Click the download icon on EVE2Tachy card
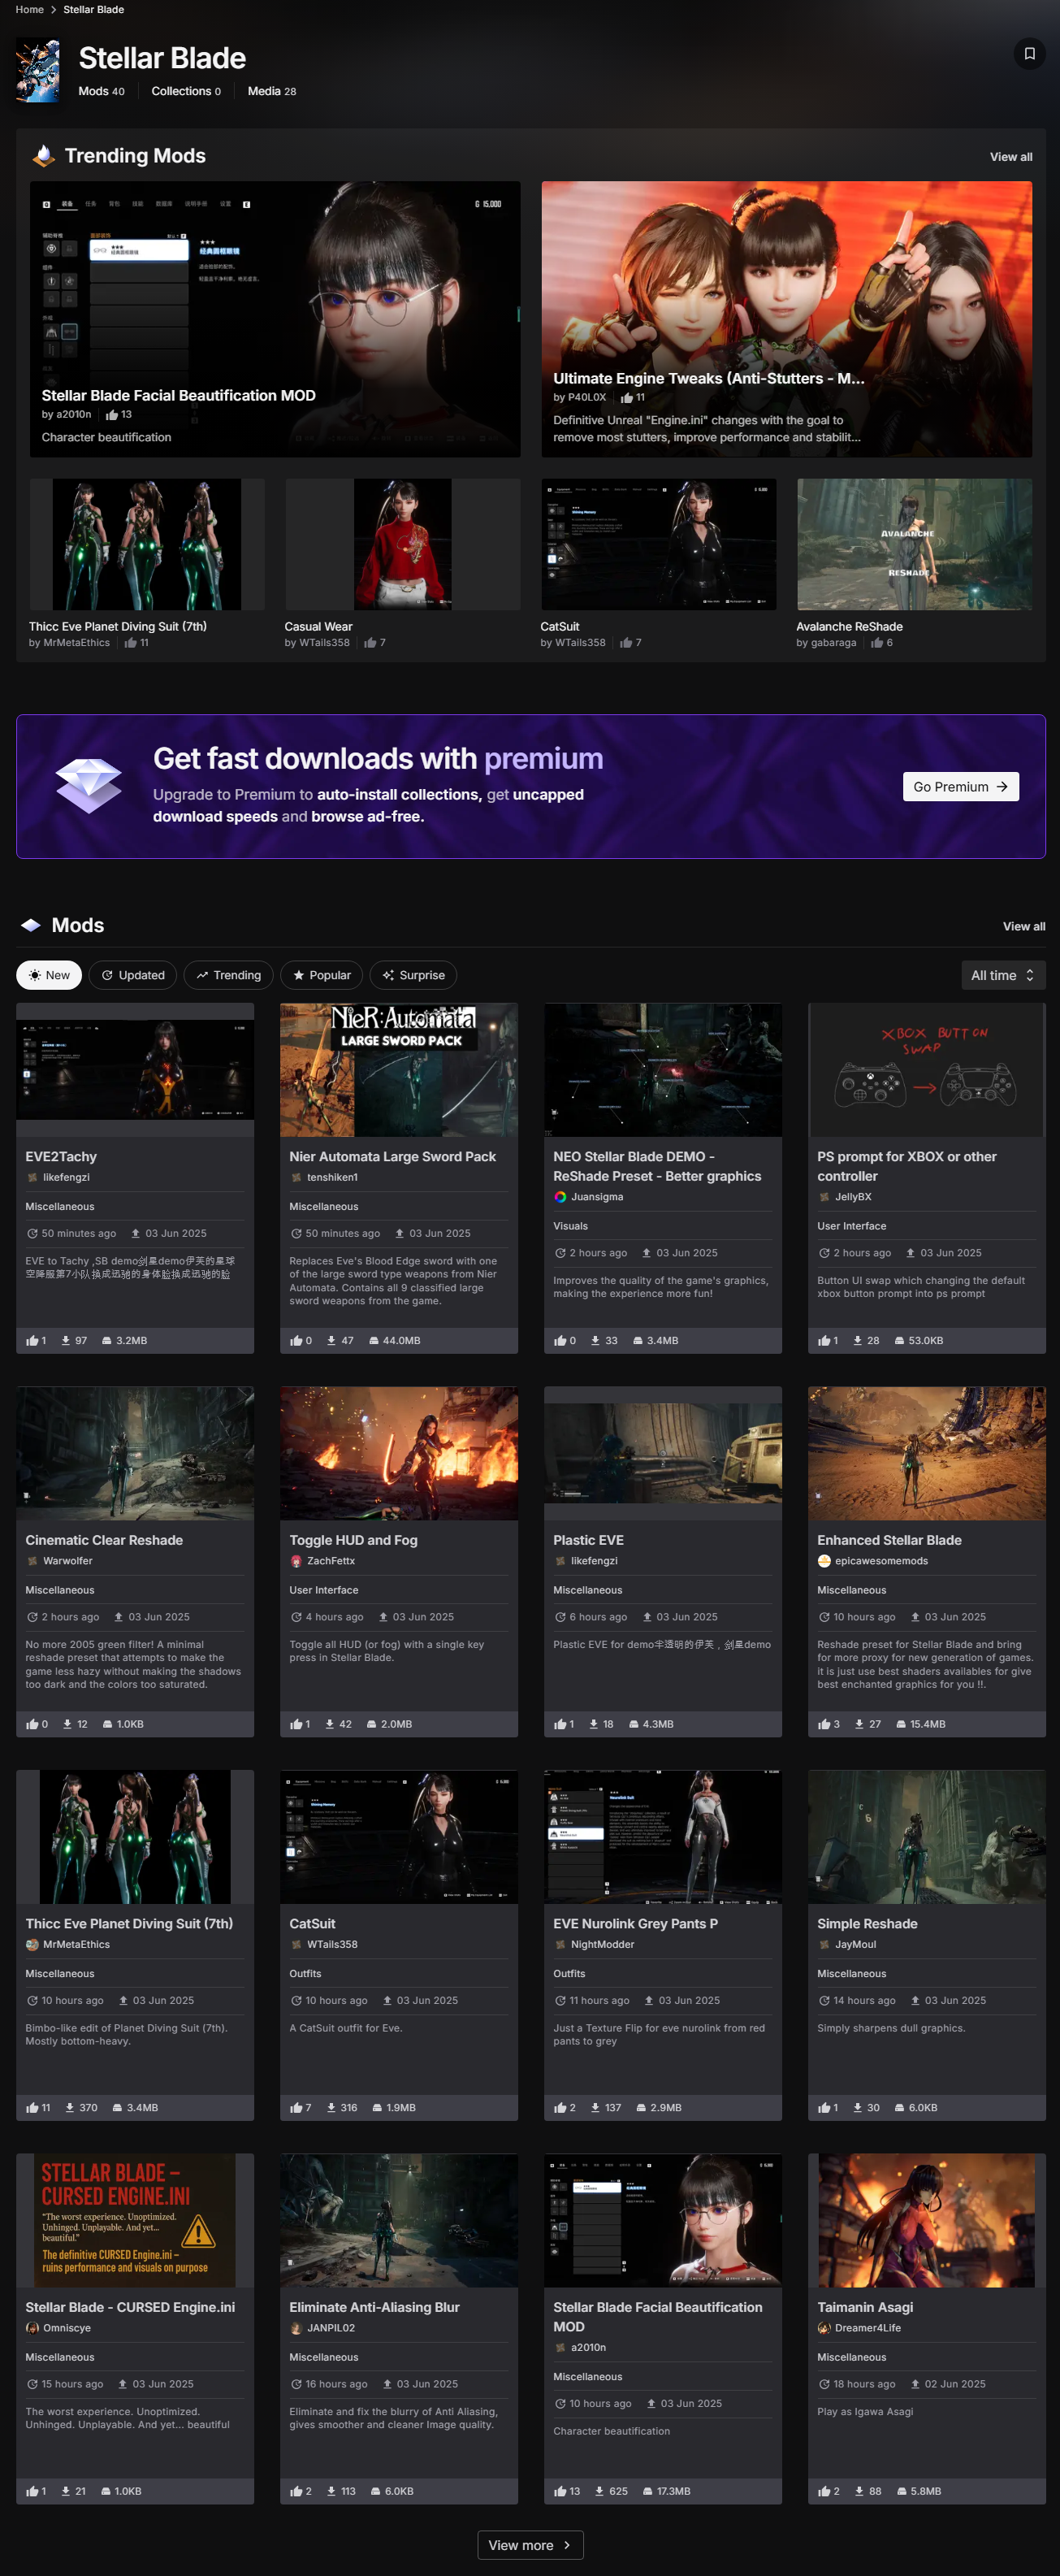The image size is (1060, 2576). (x=66, y=1340)
